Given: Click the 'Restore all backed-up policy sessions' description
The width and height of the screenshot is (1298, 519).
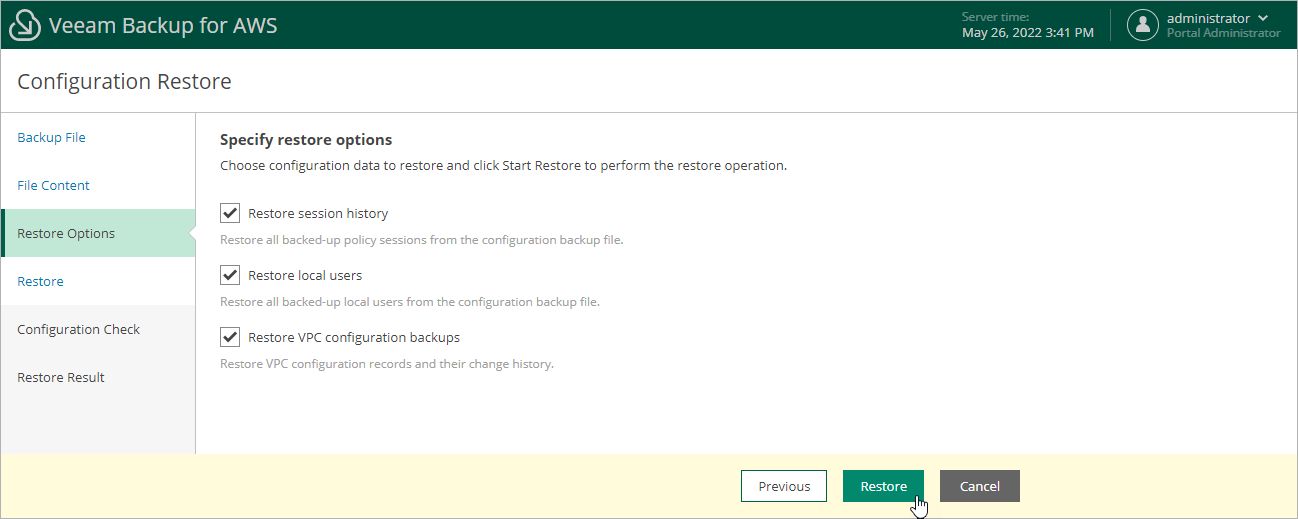Looking at the screenshot, I should (422, 240).
